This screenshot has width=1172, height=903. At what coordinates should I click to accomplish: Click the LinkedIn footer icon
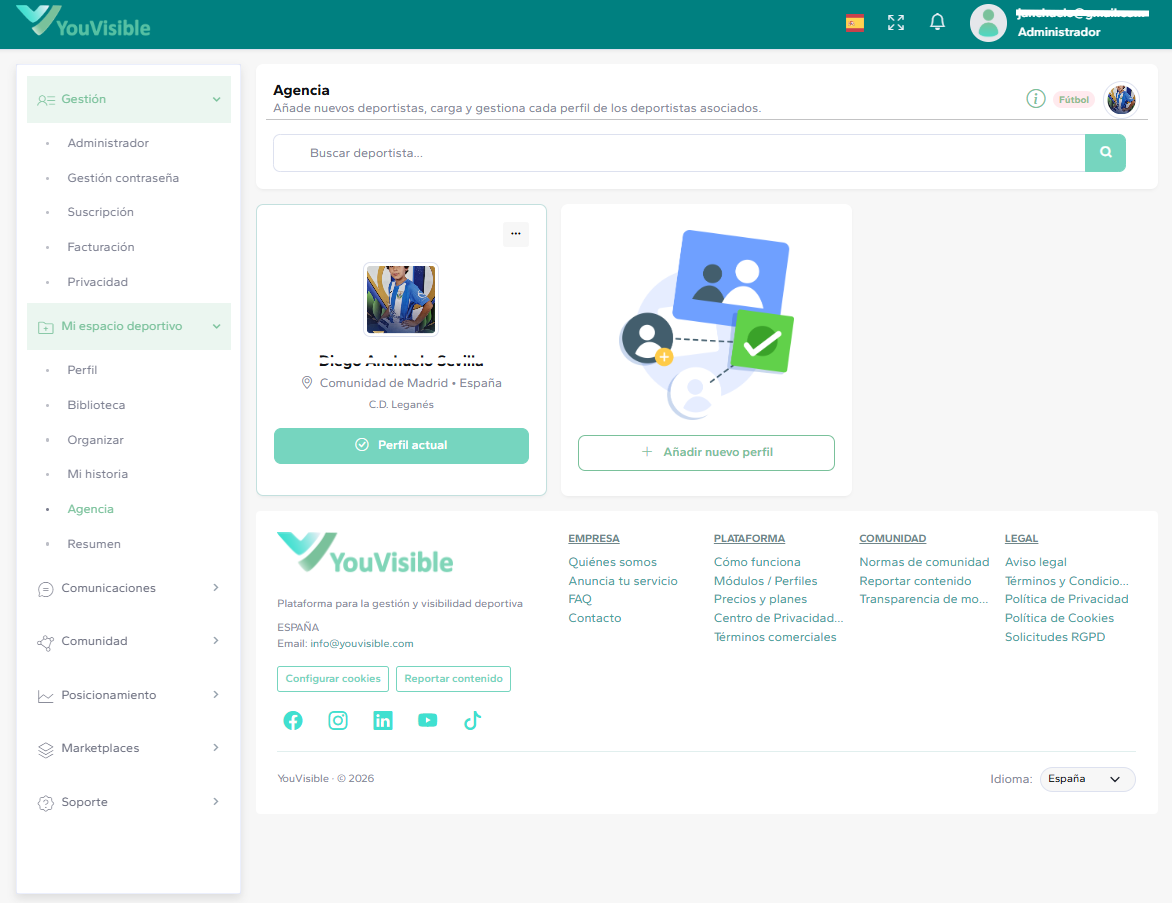click(383, 720)
